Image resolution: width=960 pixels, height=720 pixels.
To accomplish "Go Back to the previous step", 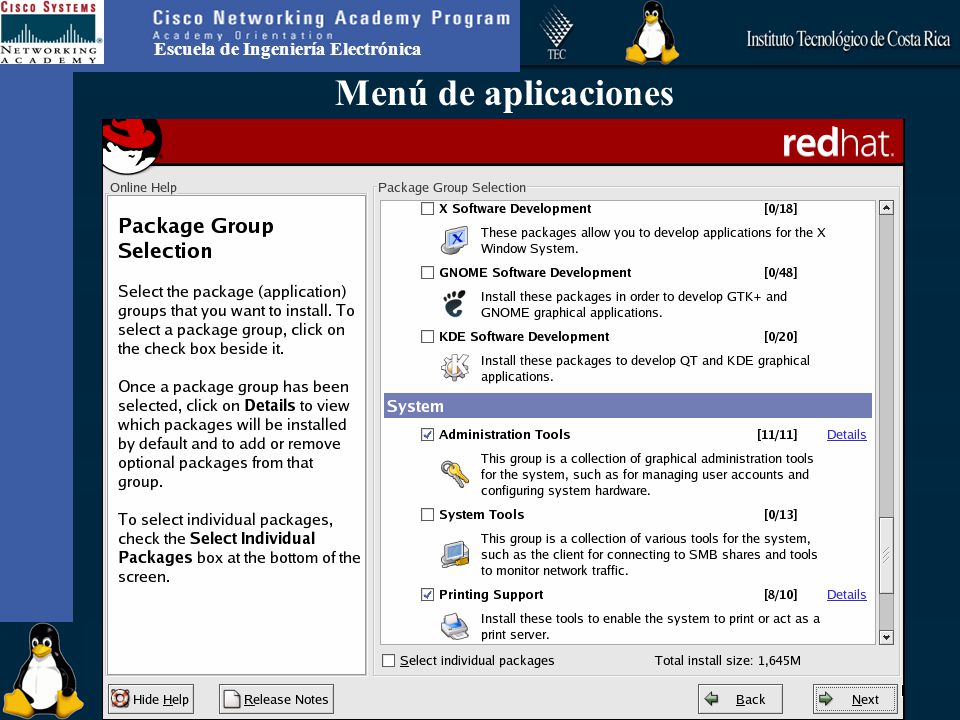I will 740,699.
